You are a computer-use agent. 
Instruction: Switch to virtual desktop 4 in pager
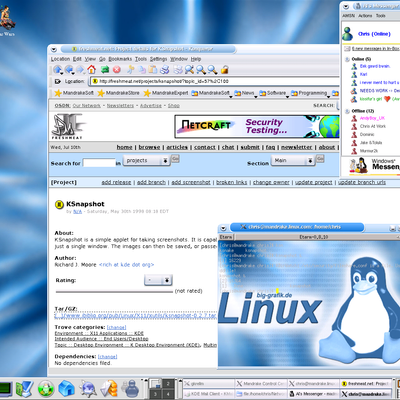click(168, 394)
